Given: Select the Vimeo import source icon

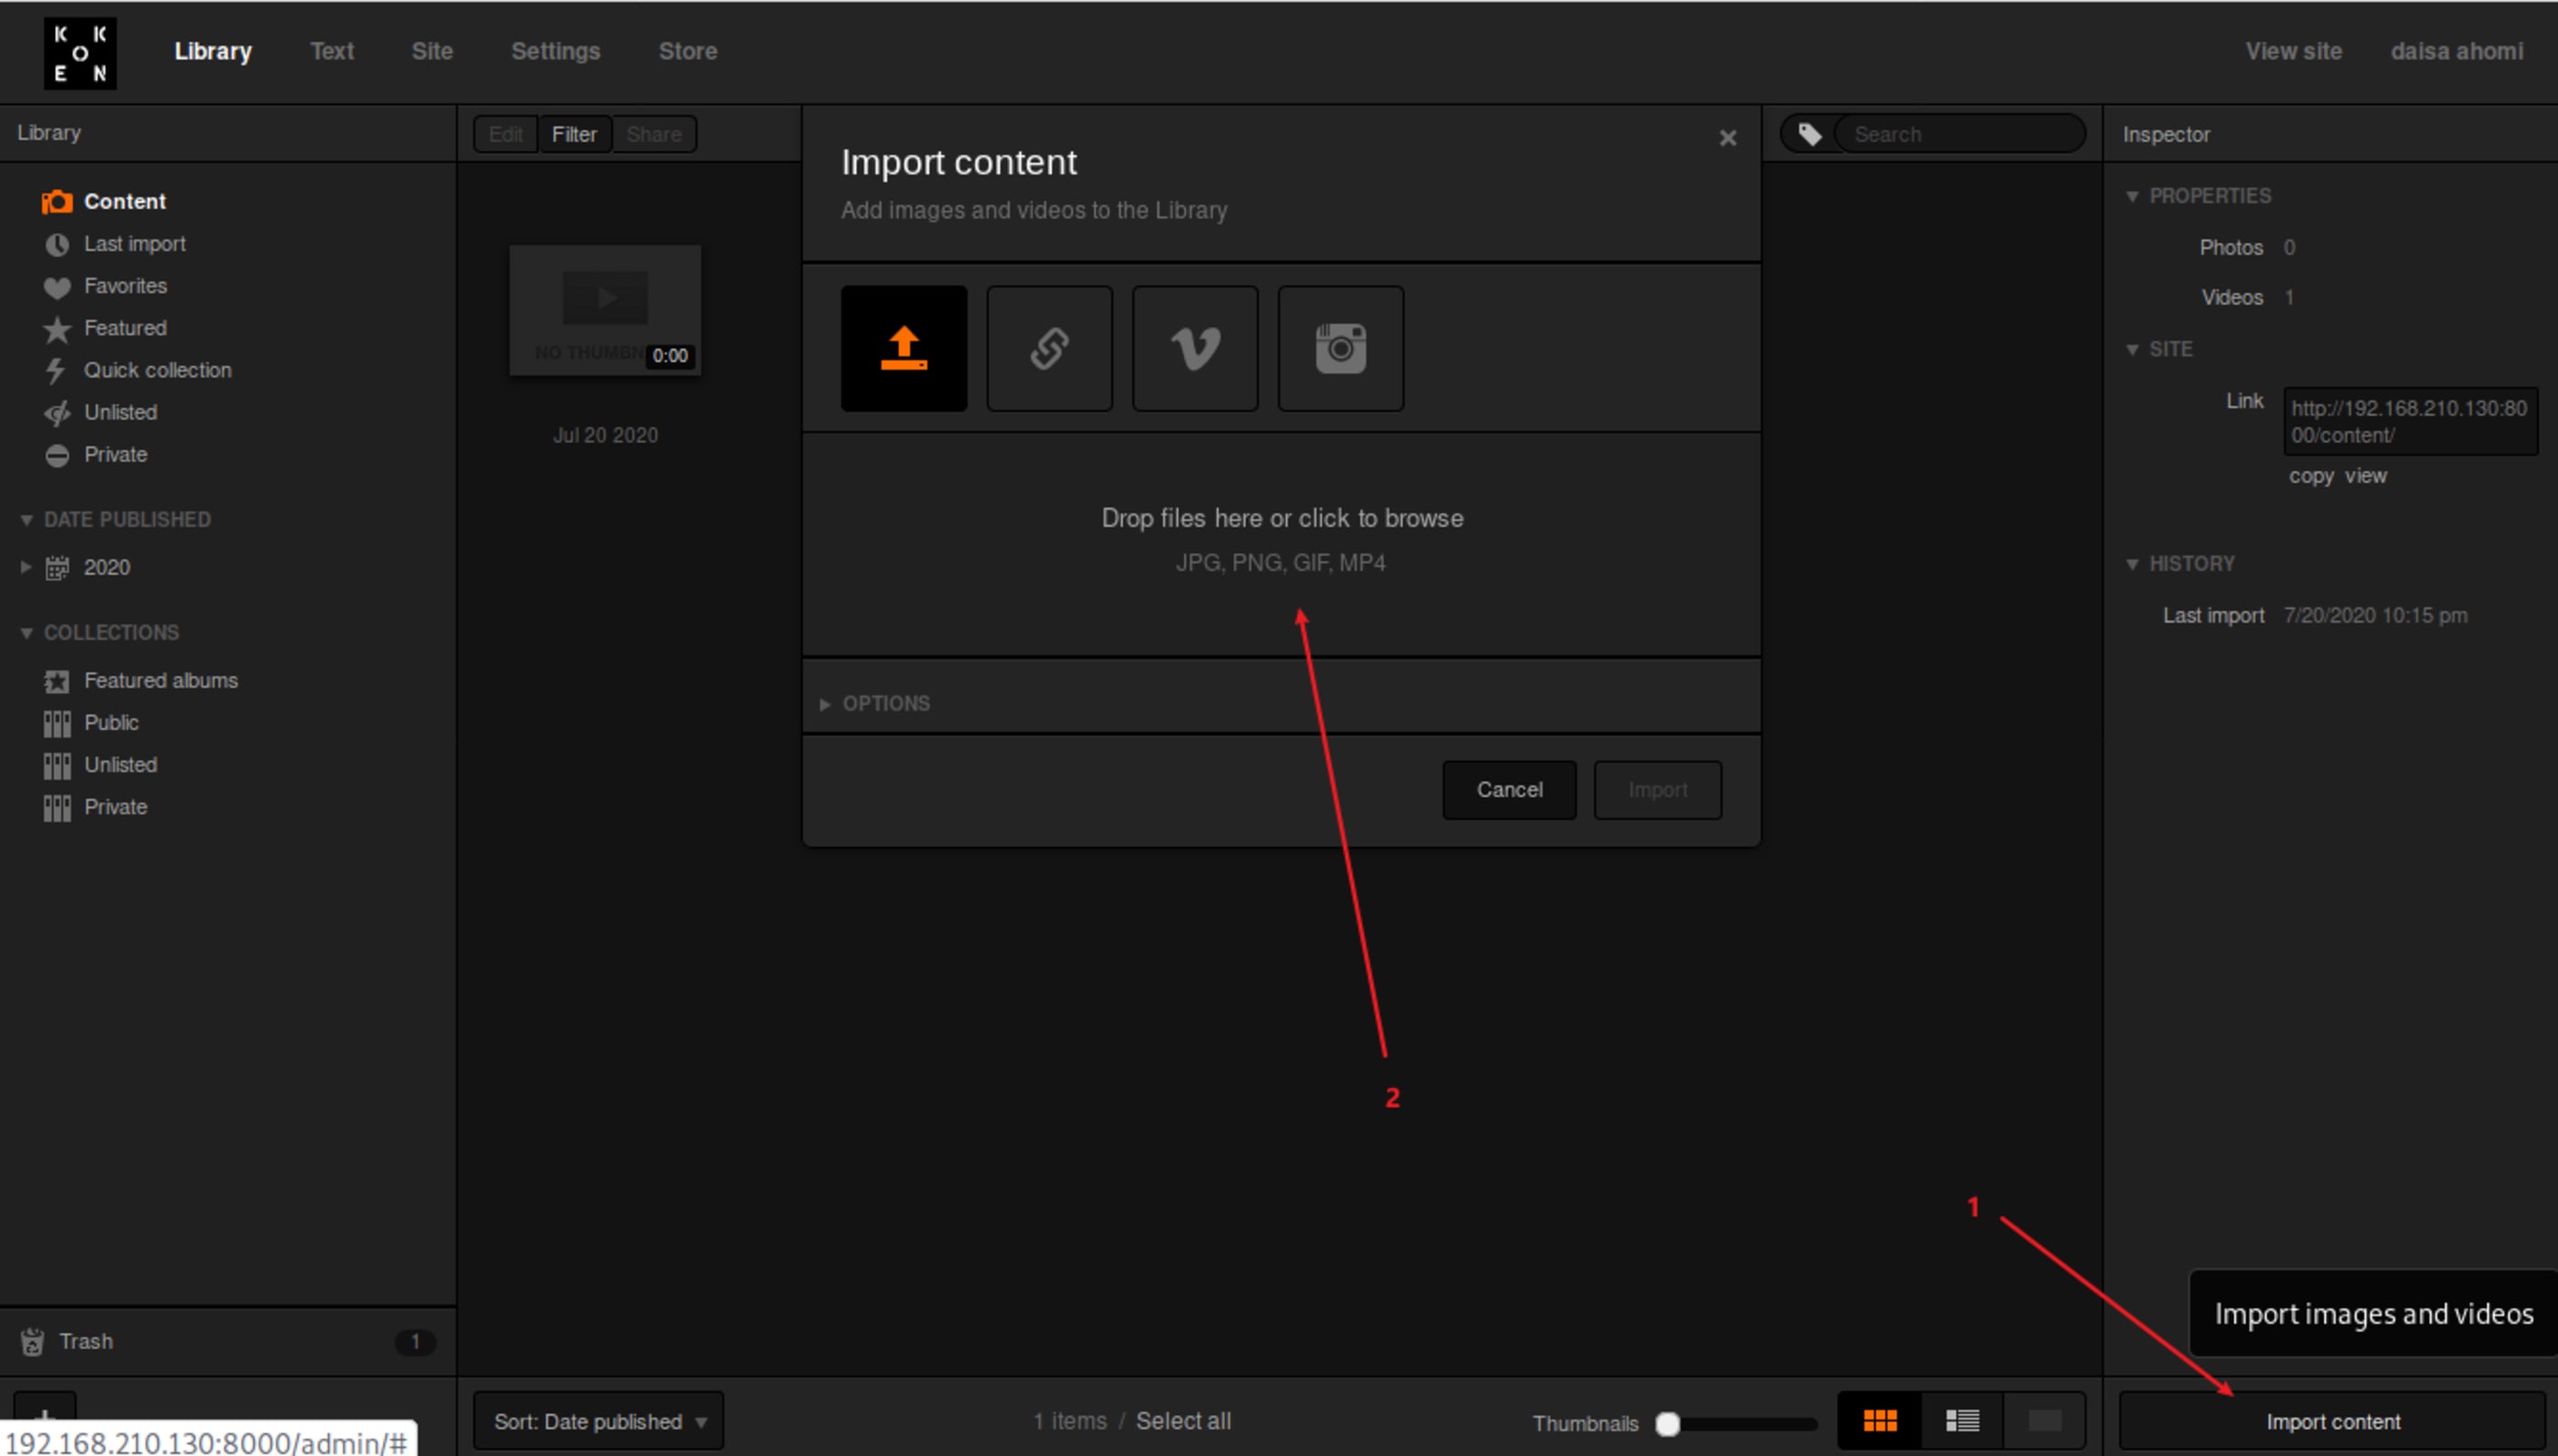Looking at the screenshot, I should click(1194, 348).
